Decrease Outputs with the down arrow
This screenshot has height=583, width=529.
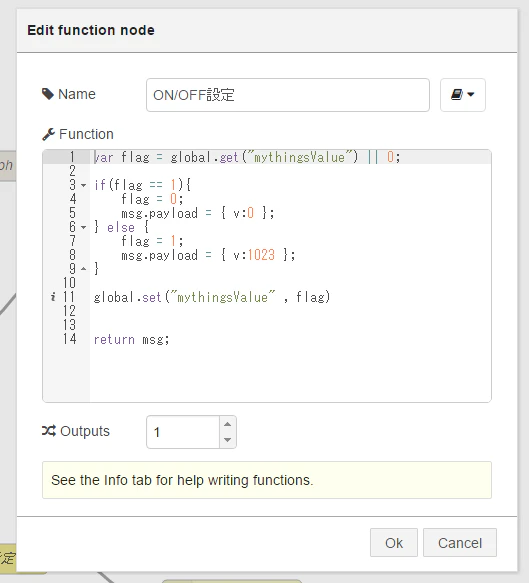coord(228,440)
